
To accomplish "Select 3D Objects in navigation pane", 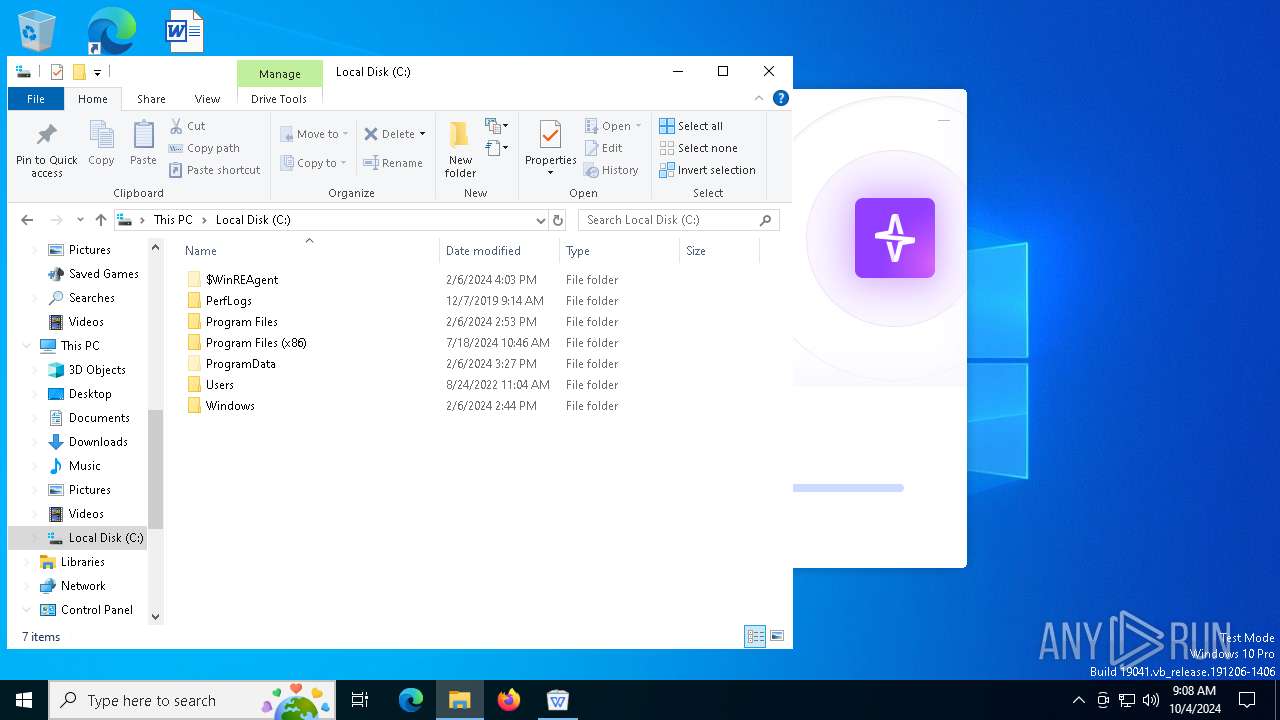I will (x=97, y=370).
